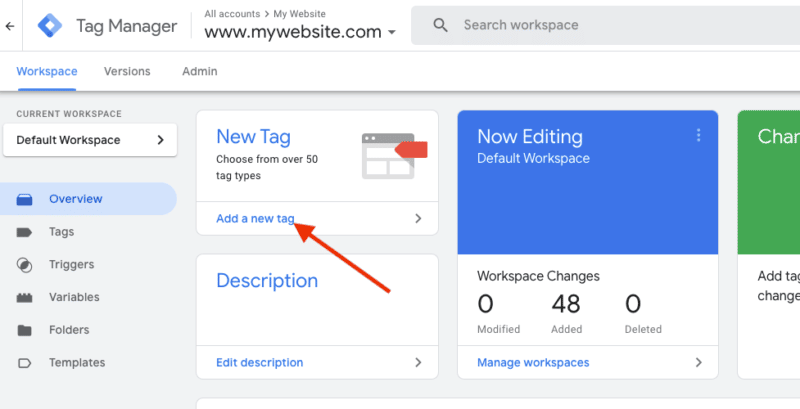Click the chevron next to Add a new tag
The width and height of the screenshot is (800, 409).
[x=418, y=219]
